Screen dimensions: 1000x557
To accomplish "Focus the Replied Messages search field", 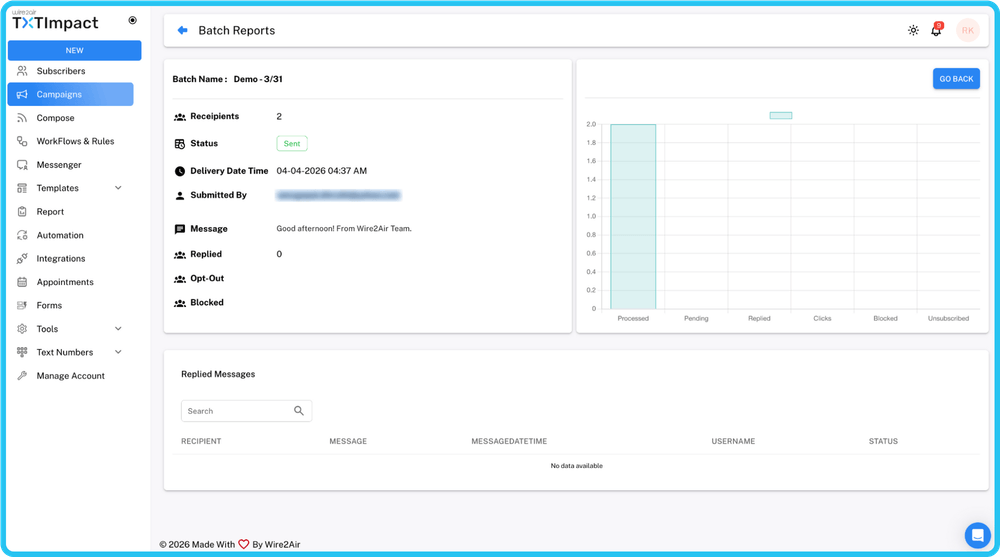I will point(246,411).
